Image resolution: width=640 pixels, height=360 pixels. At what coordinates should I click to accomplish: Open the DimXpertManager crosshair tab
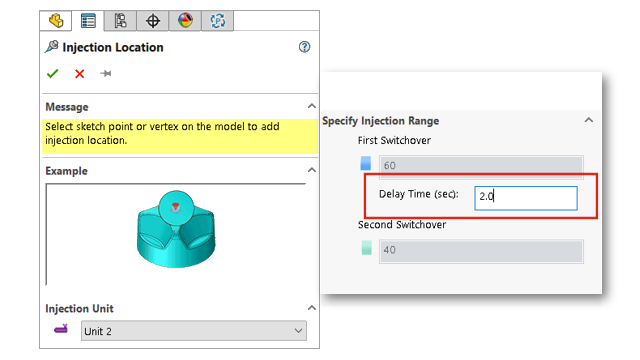[153, 21]
